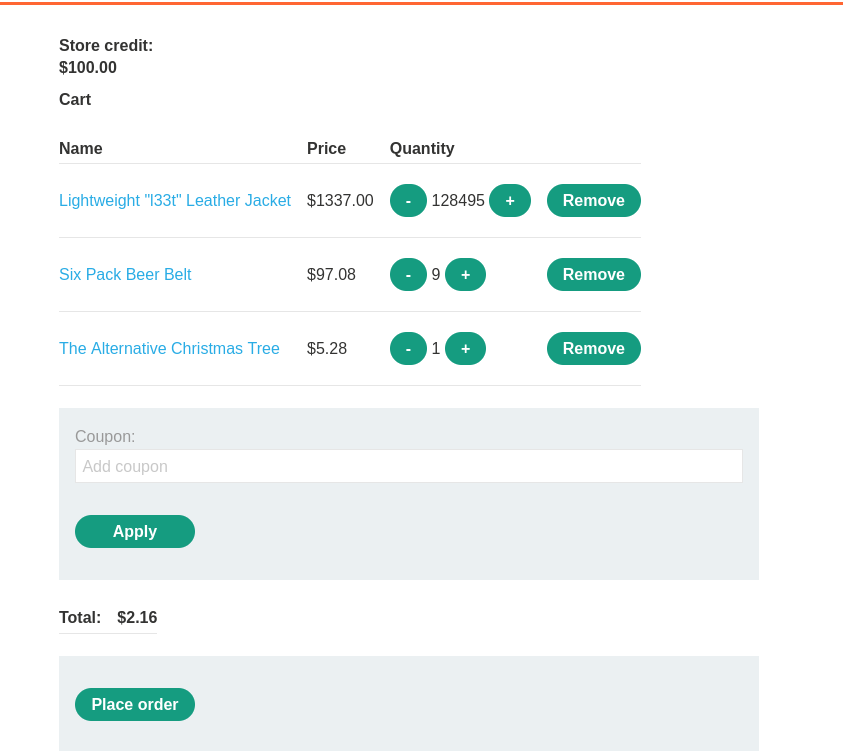View The Alternative Christmas Tree product
This screenshot has width=843, height=751.
point(169,349)
